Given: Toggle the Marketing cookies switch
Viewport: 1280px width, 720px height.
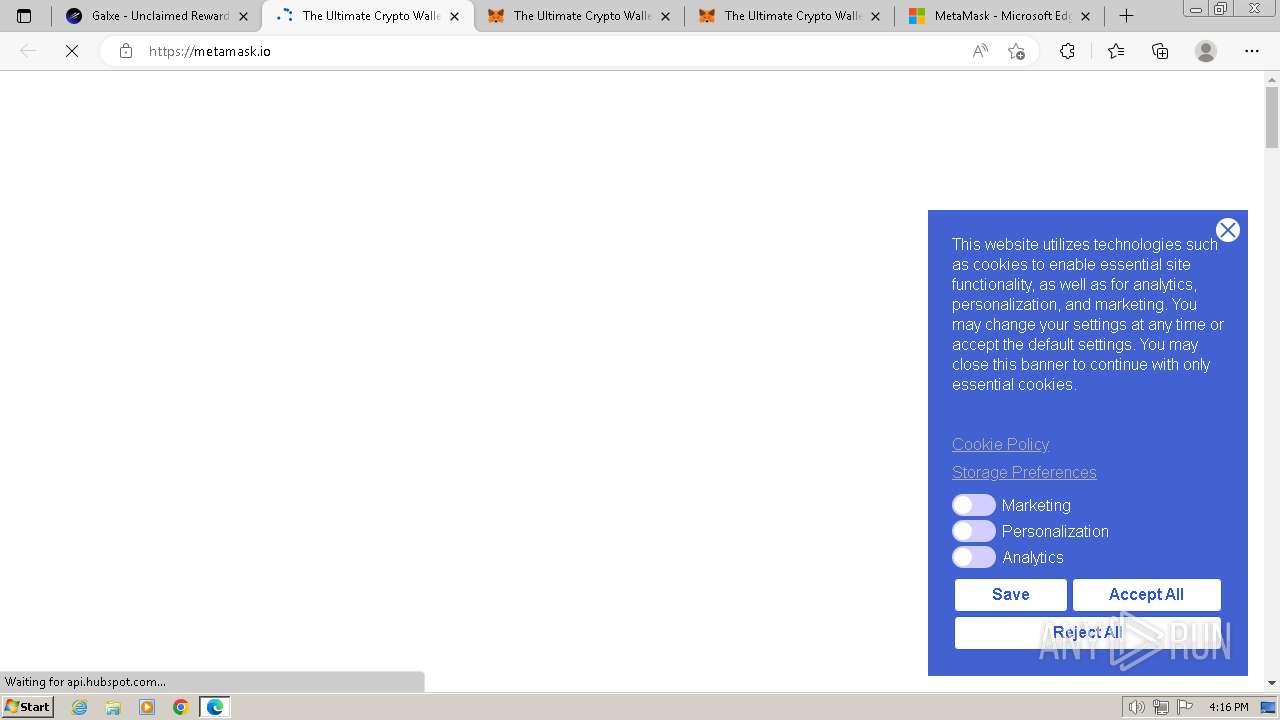Looking at the screenshot, I should point(974,505).
